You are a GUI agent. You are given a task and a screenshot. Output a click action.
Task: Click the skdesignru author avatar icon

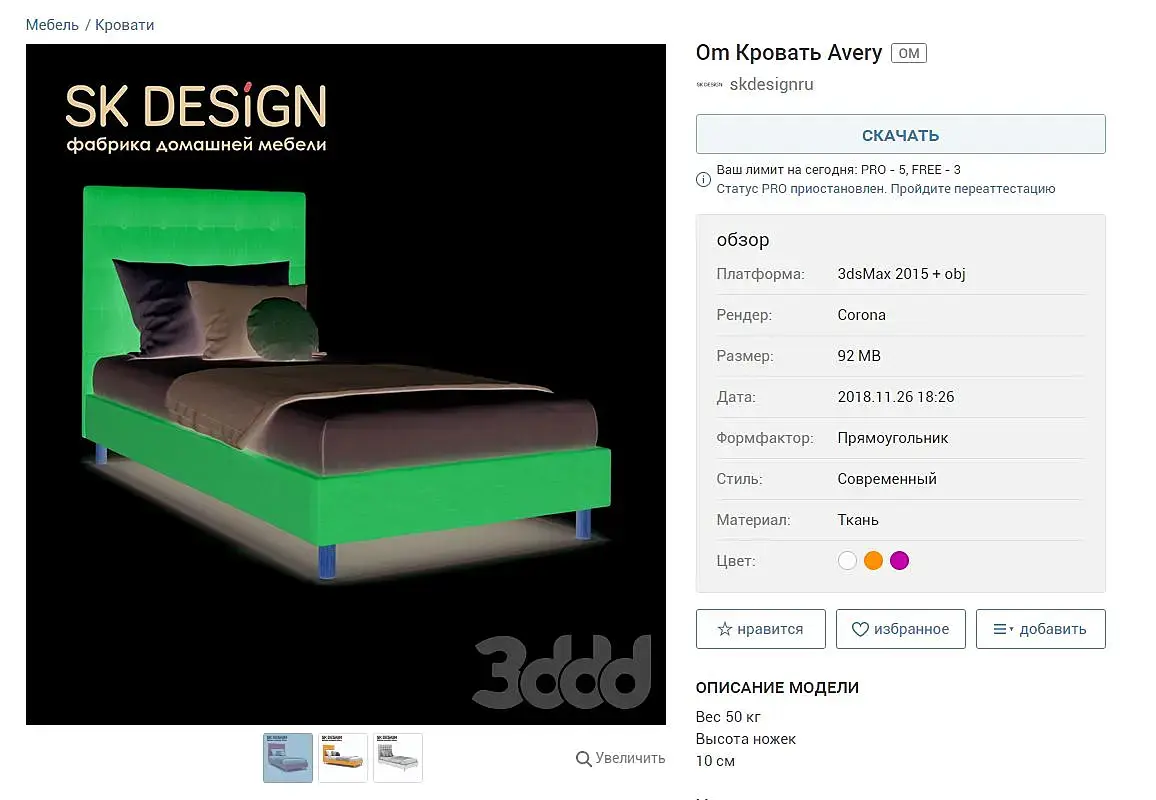click(709, 85)
